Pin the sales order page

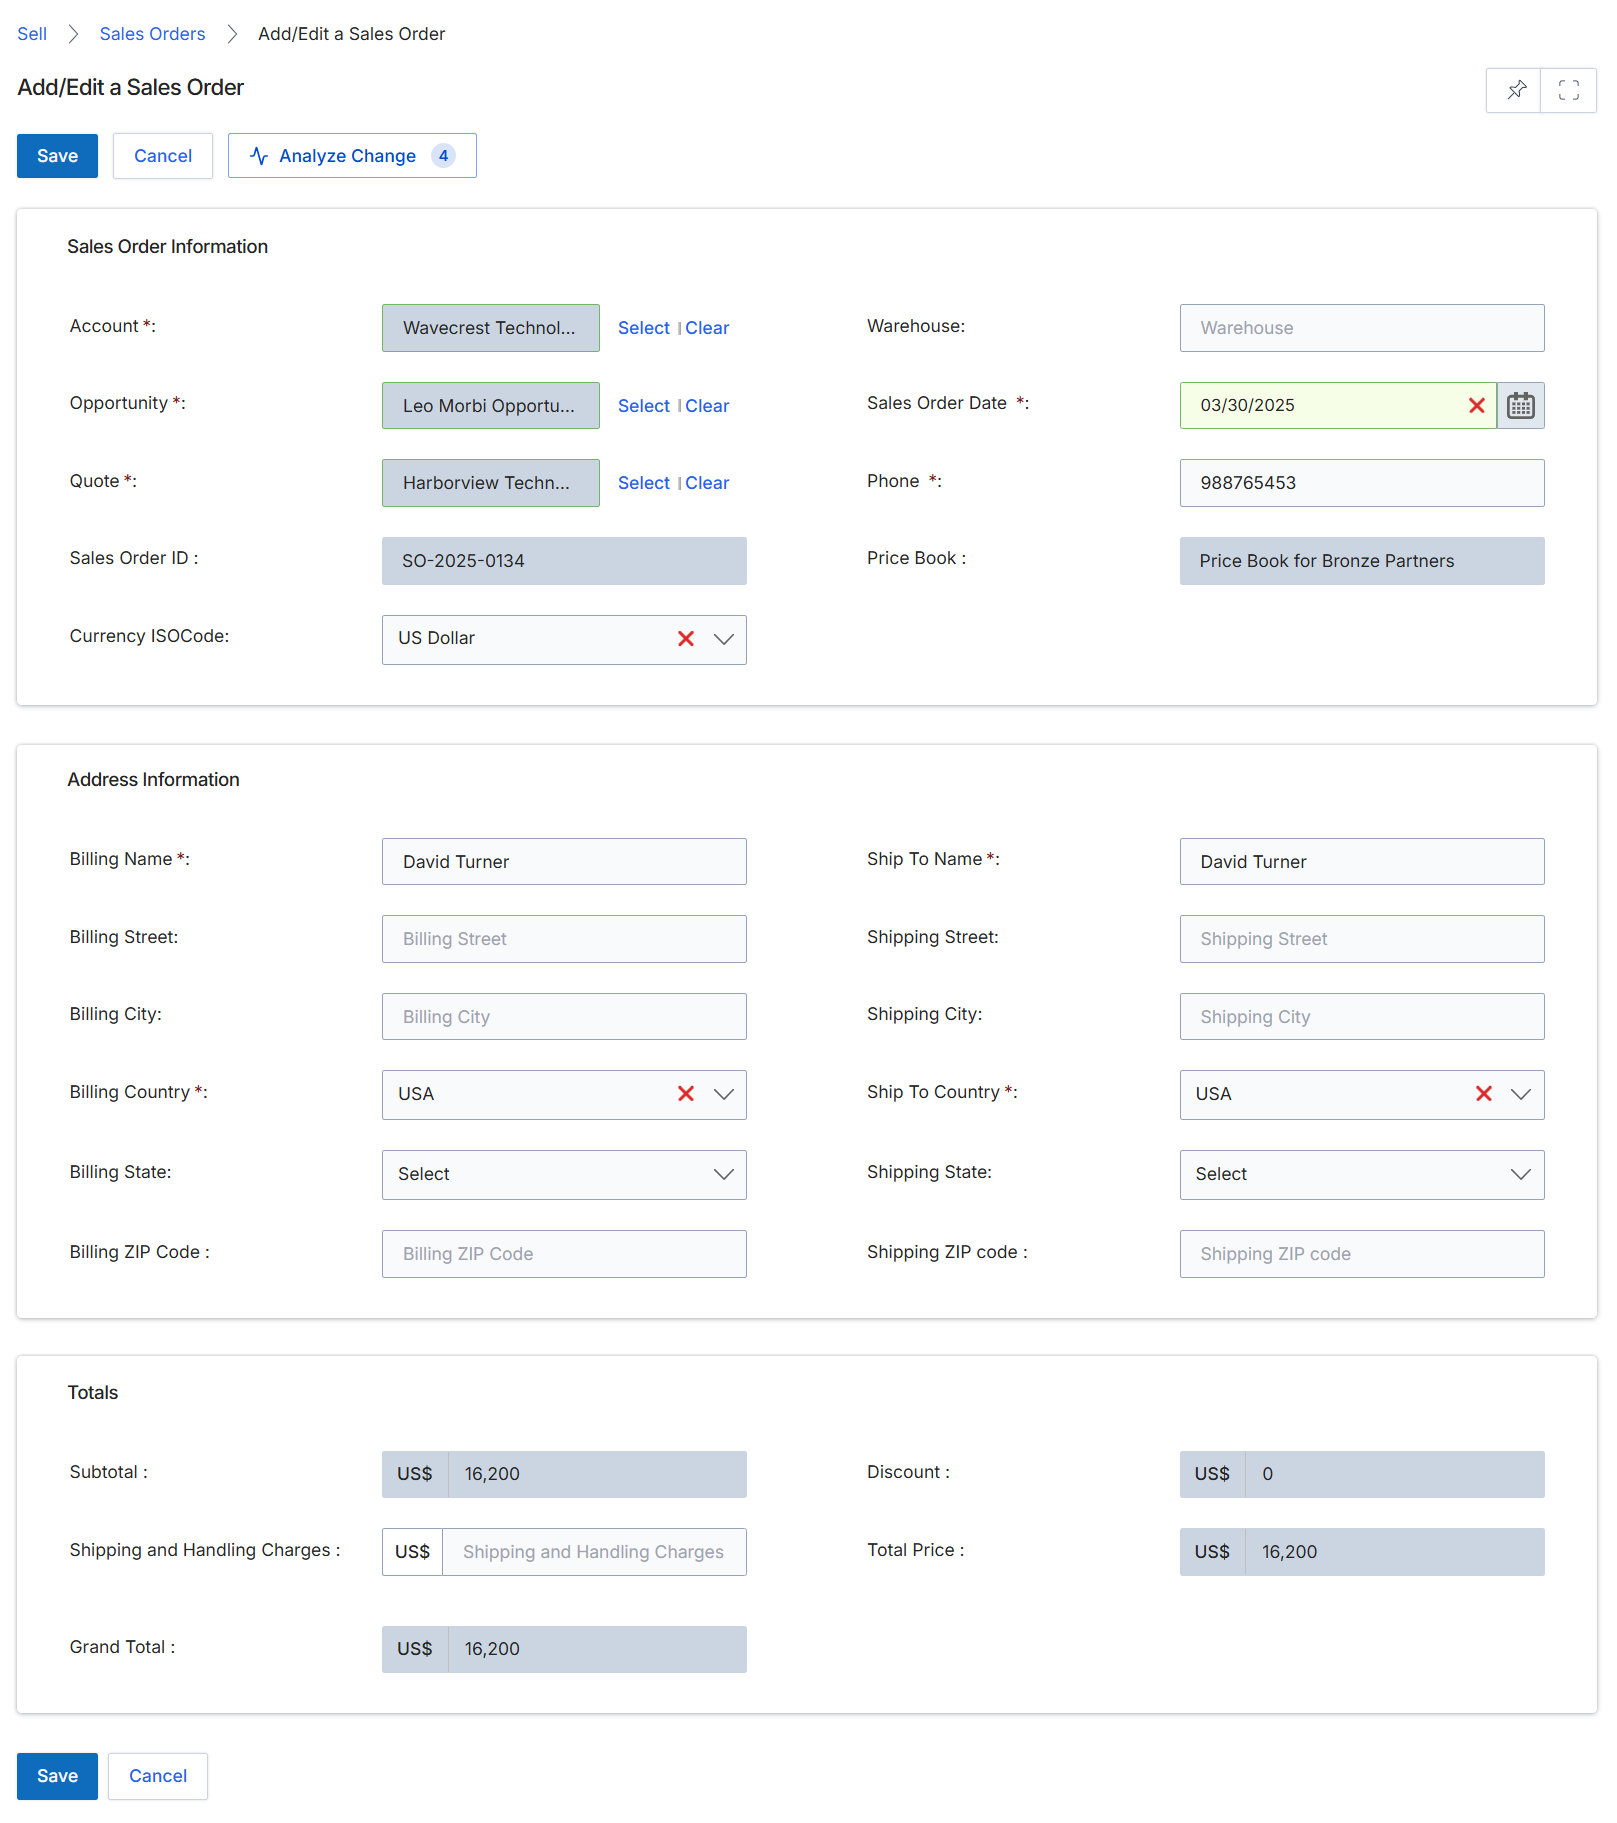(x=1514, y=90)
